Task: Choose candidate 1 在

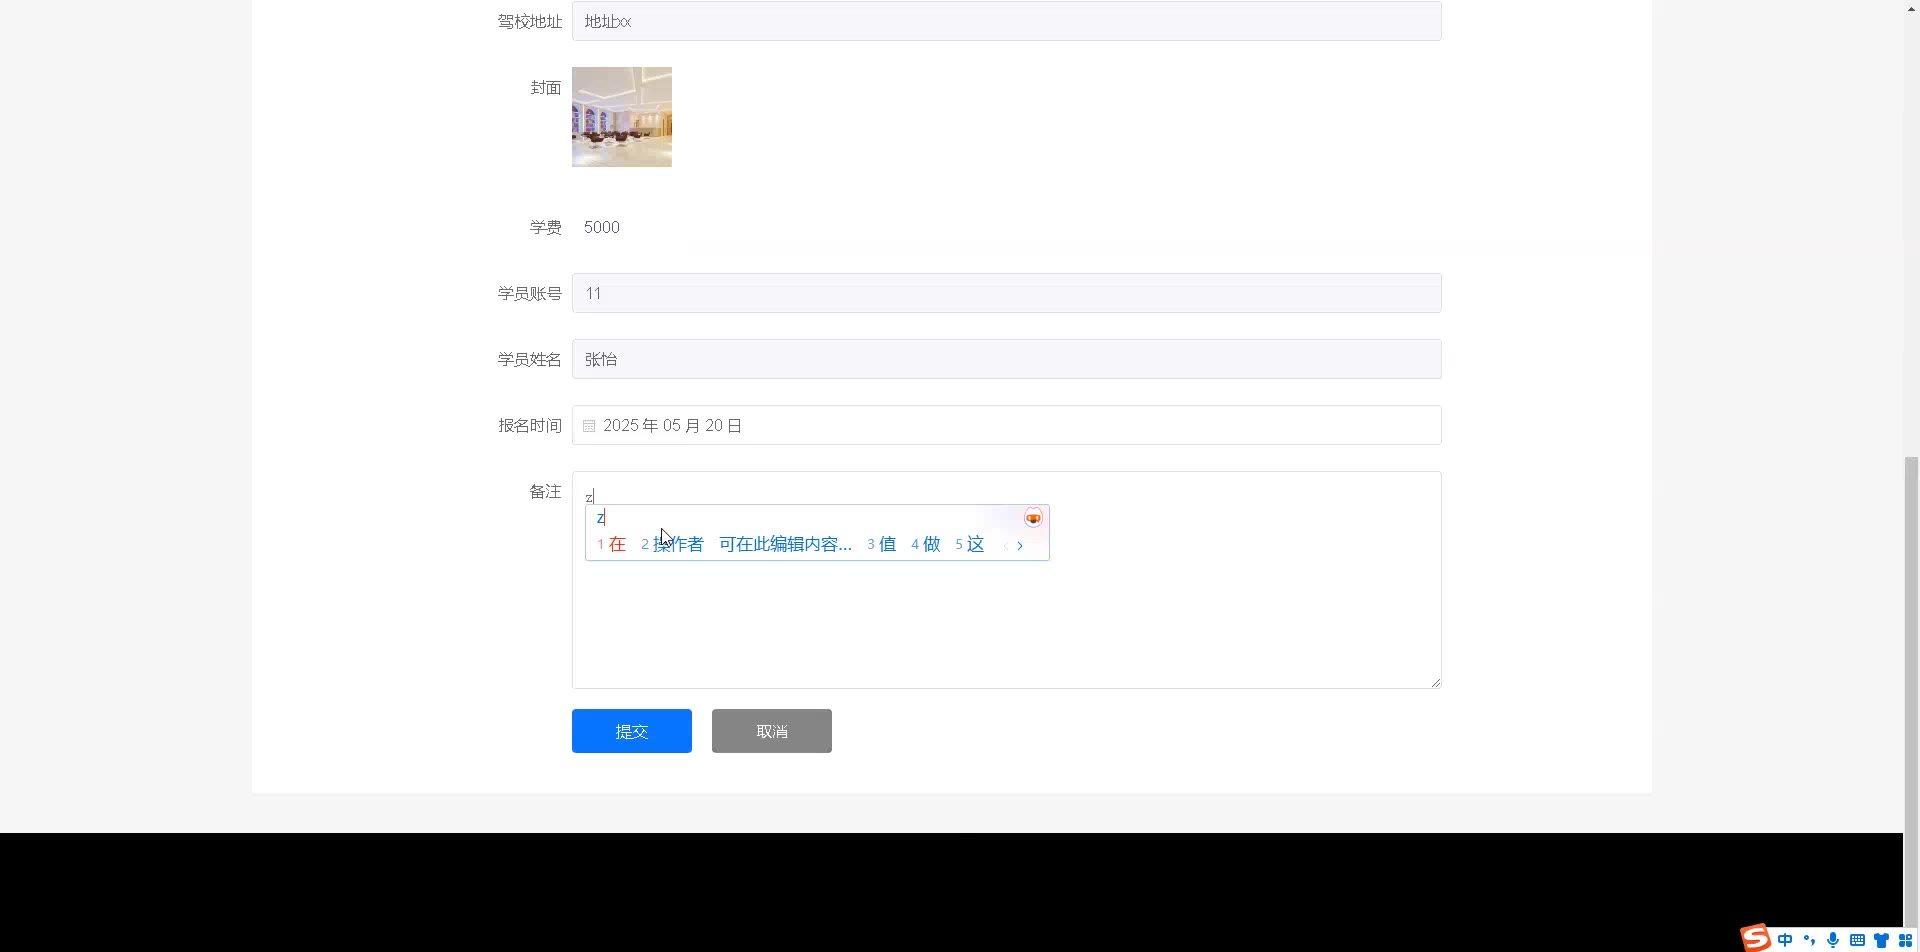Action: tap(611, 544)
